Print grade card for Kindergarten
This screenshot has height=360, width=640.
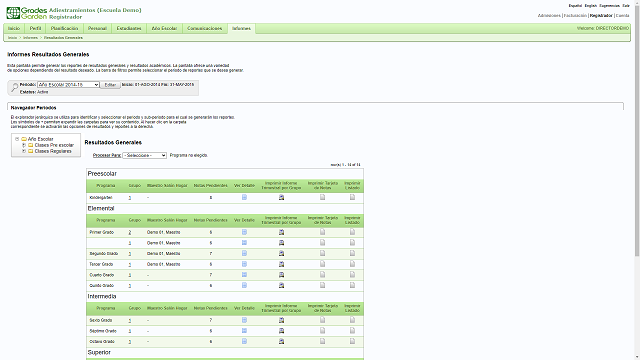coord(322,198)
